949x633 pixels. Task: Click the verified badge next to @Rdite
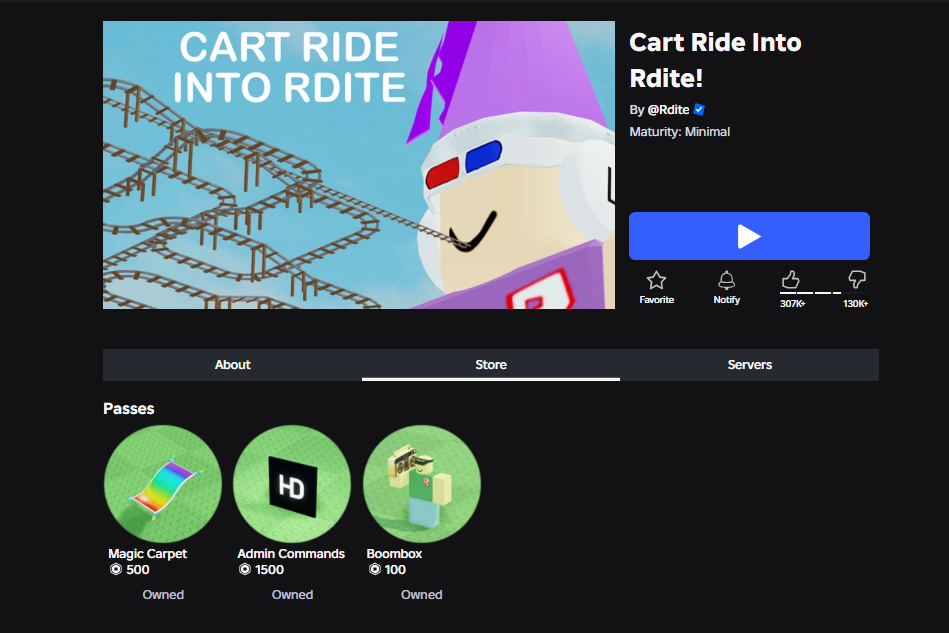click(x=699, y=110)
